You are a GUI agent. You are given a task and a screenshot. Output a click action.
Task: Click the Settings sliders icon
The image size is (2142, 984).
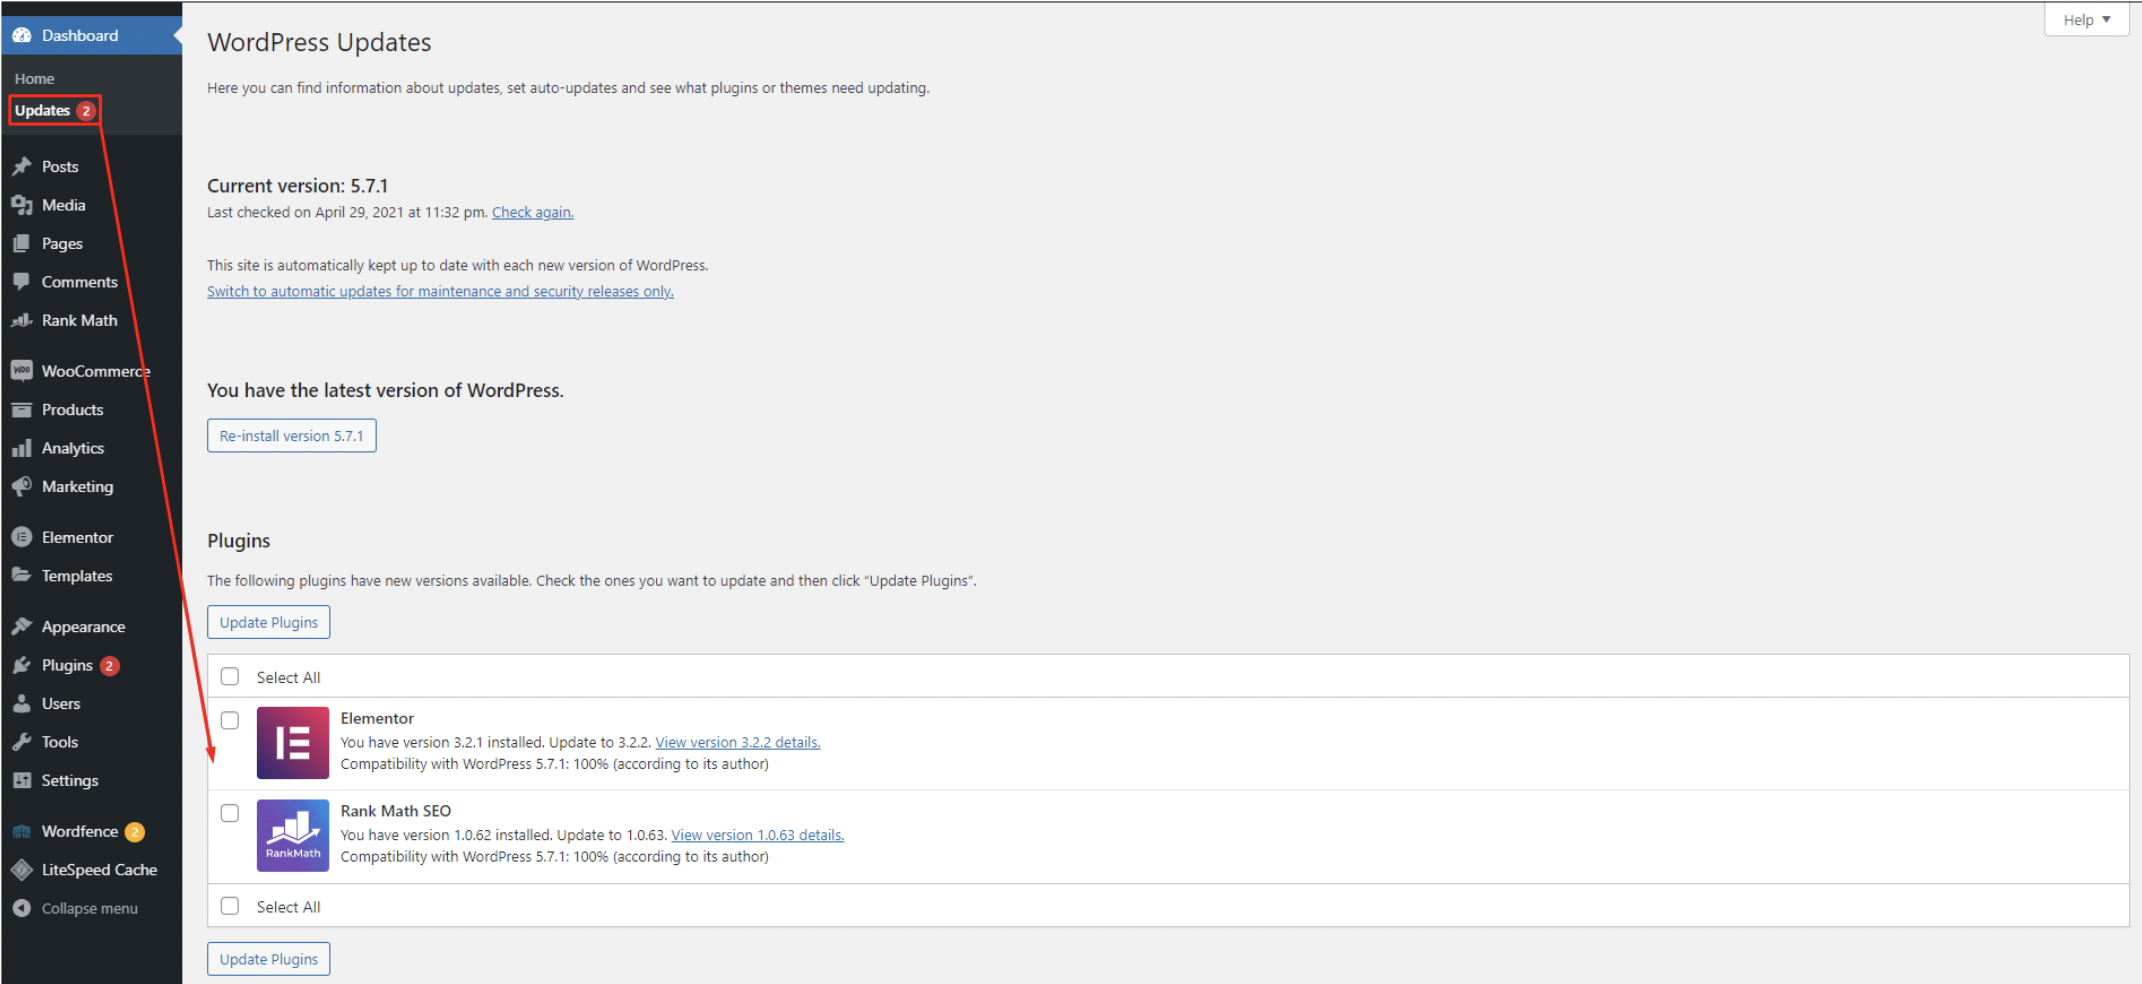click(x=22, y=781)
